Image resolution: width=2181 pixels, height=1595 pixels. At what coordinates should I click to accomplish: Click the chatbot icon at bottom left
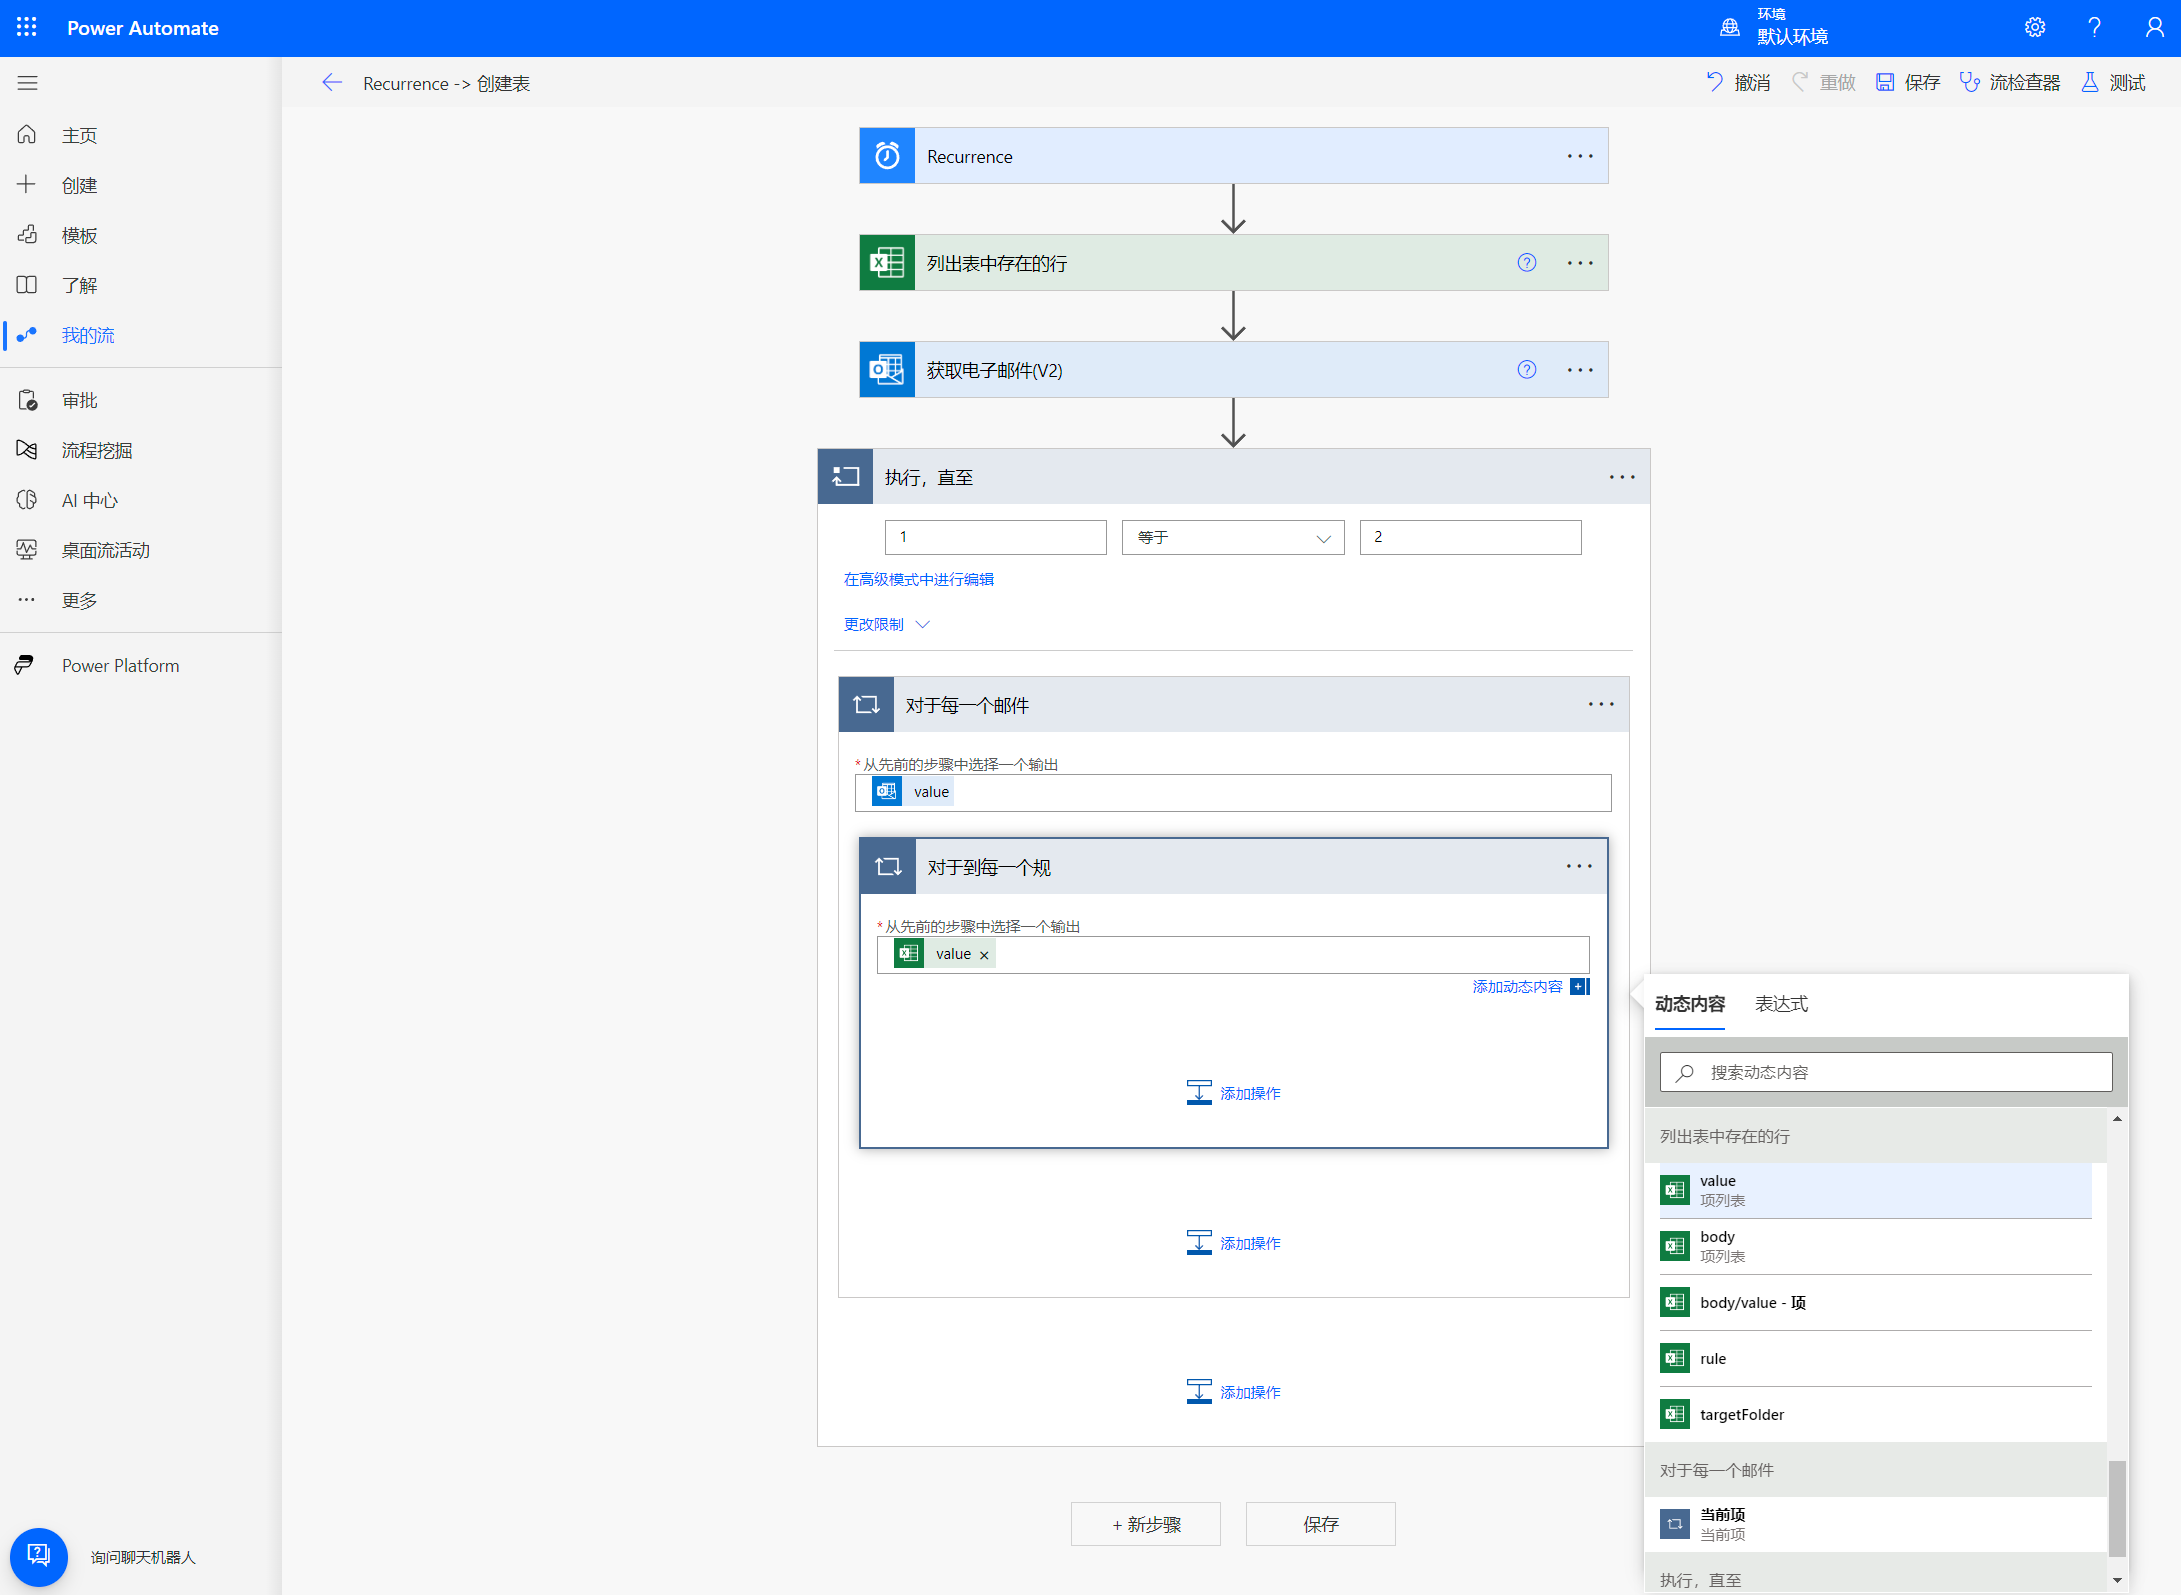click(38, 1555)
